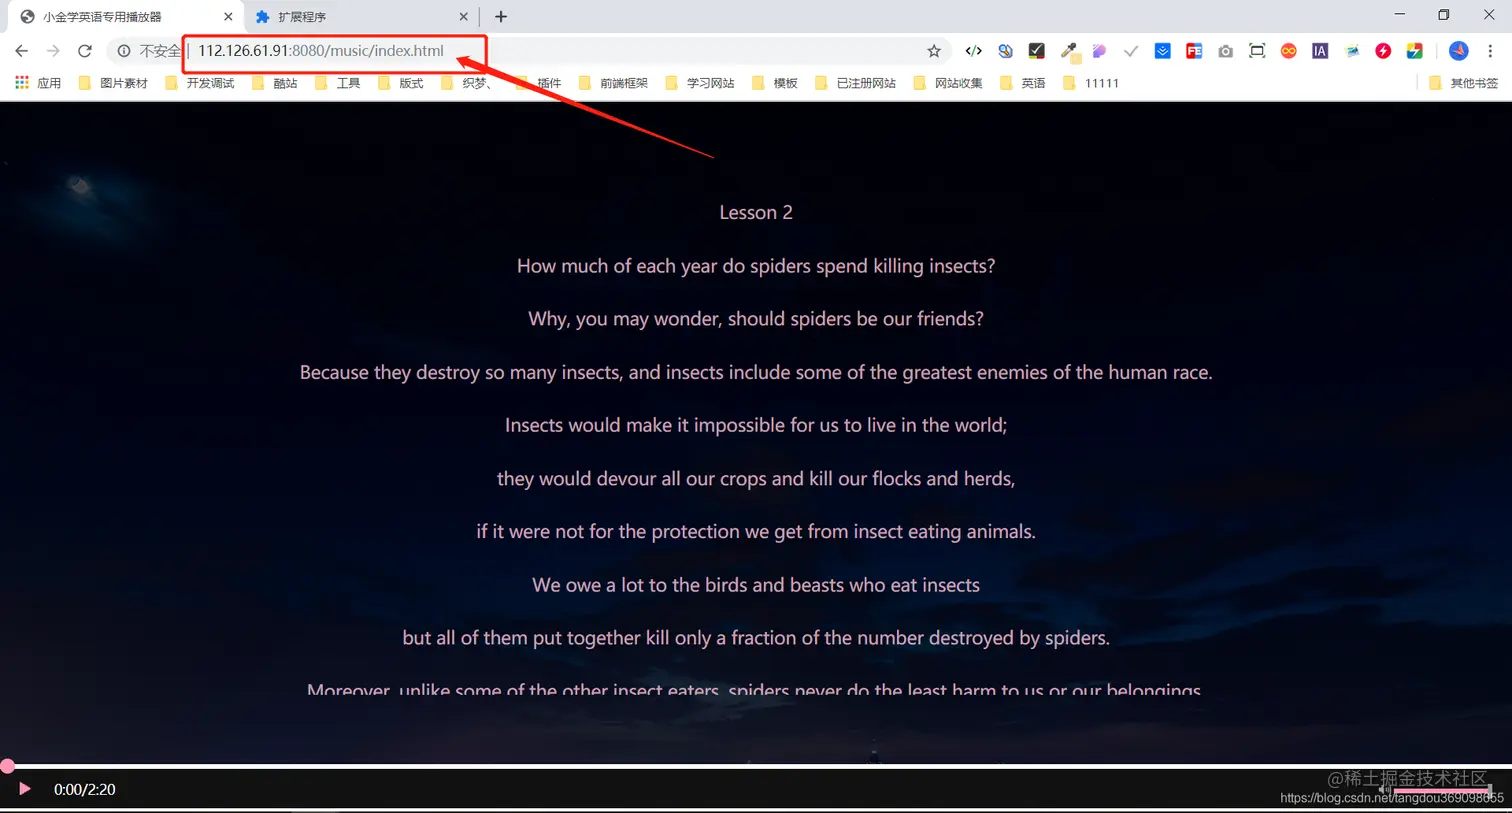Open the picture image extension

click(1352, 51)
